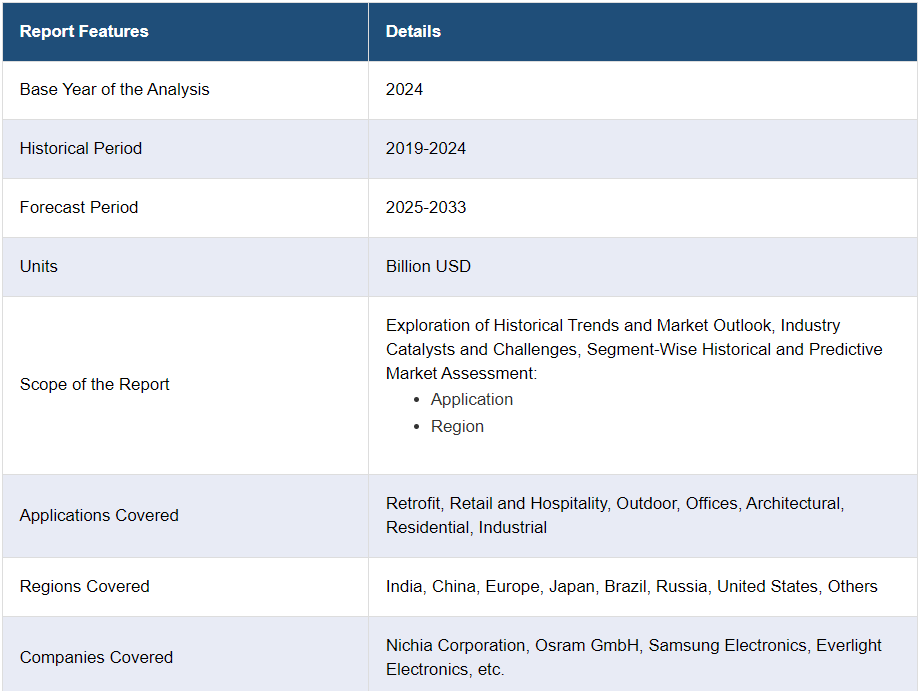This screenshot has height=691, width=921.
Task: Select the Historical Period row label
Action: pyautogui.click(x=81, y=148)
